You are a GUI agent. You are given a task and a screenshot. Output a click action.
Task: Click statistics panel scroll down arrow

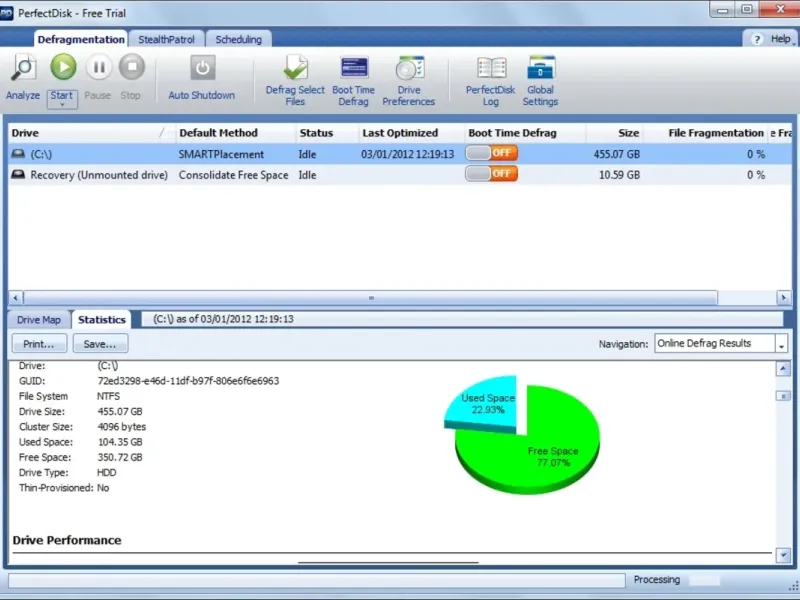(x=783, y=555)
